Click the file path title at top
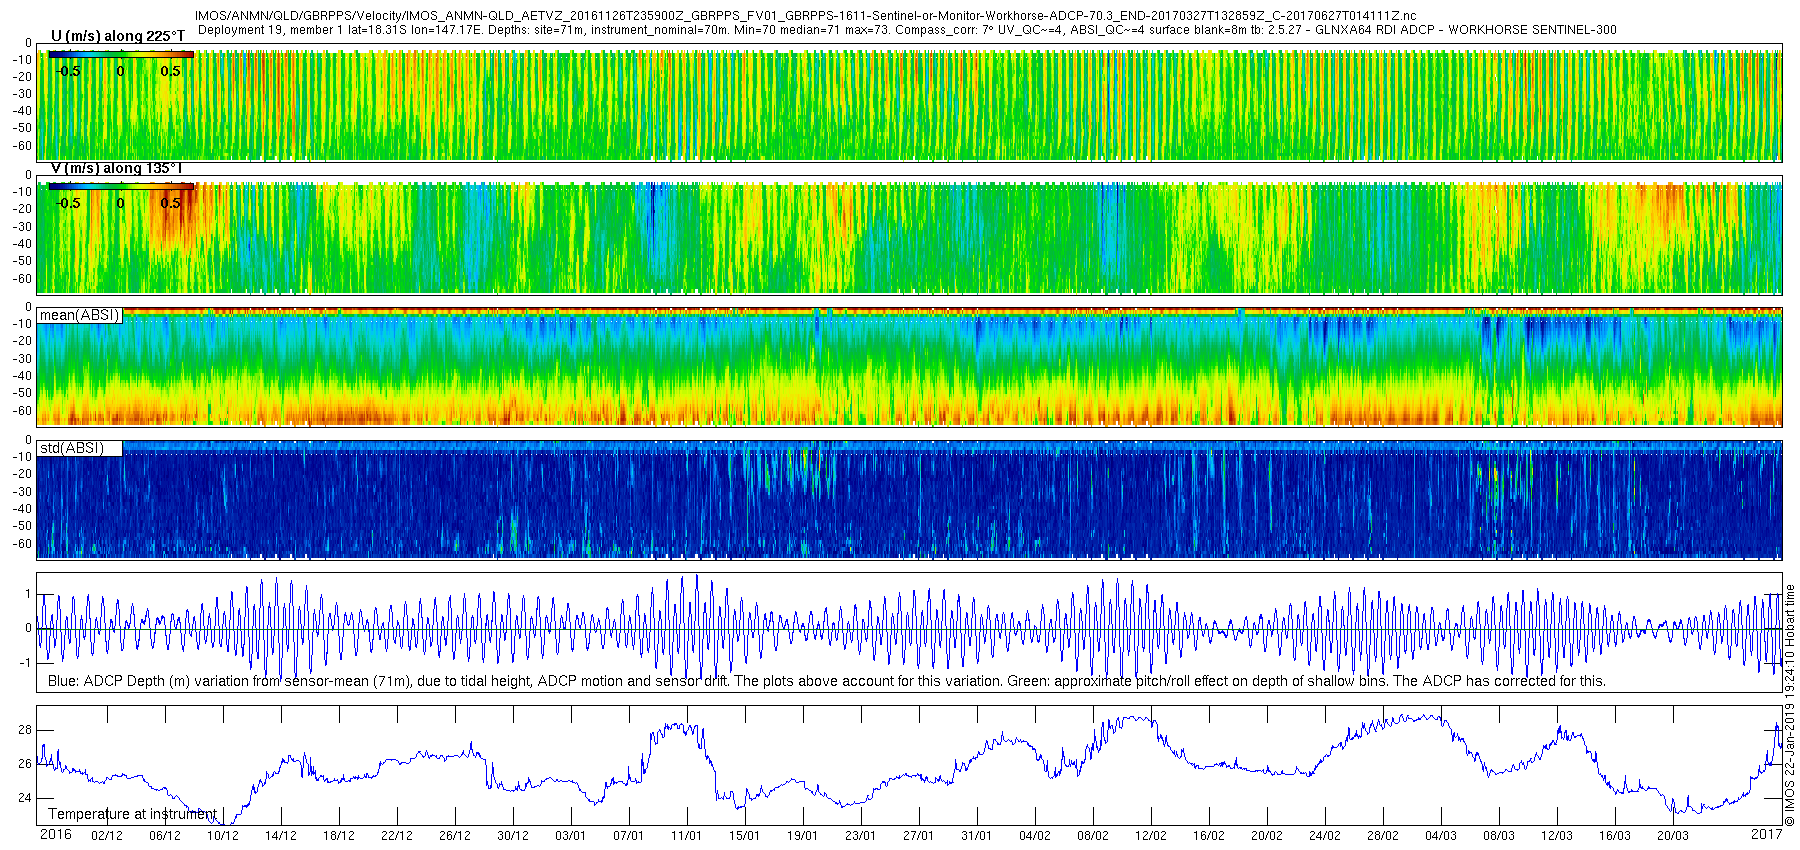 [x=805, y=16]
